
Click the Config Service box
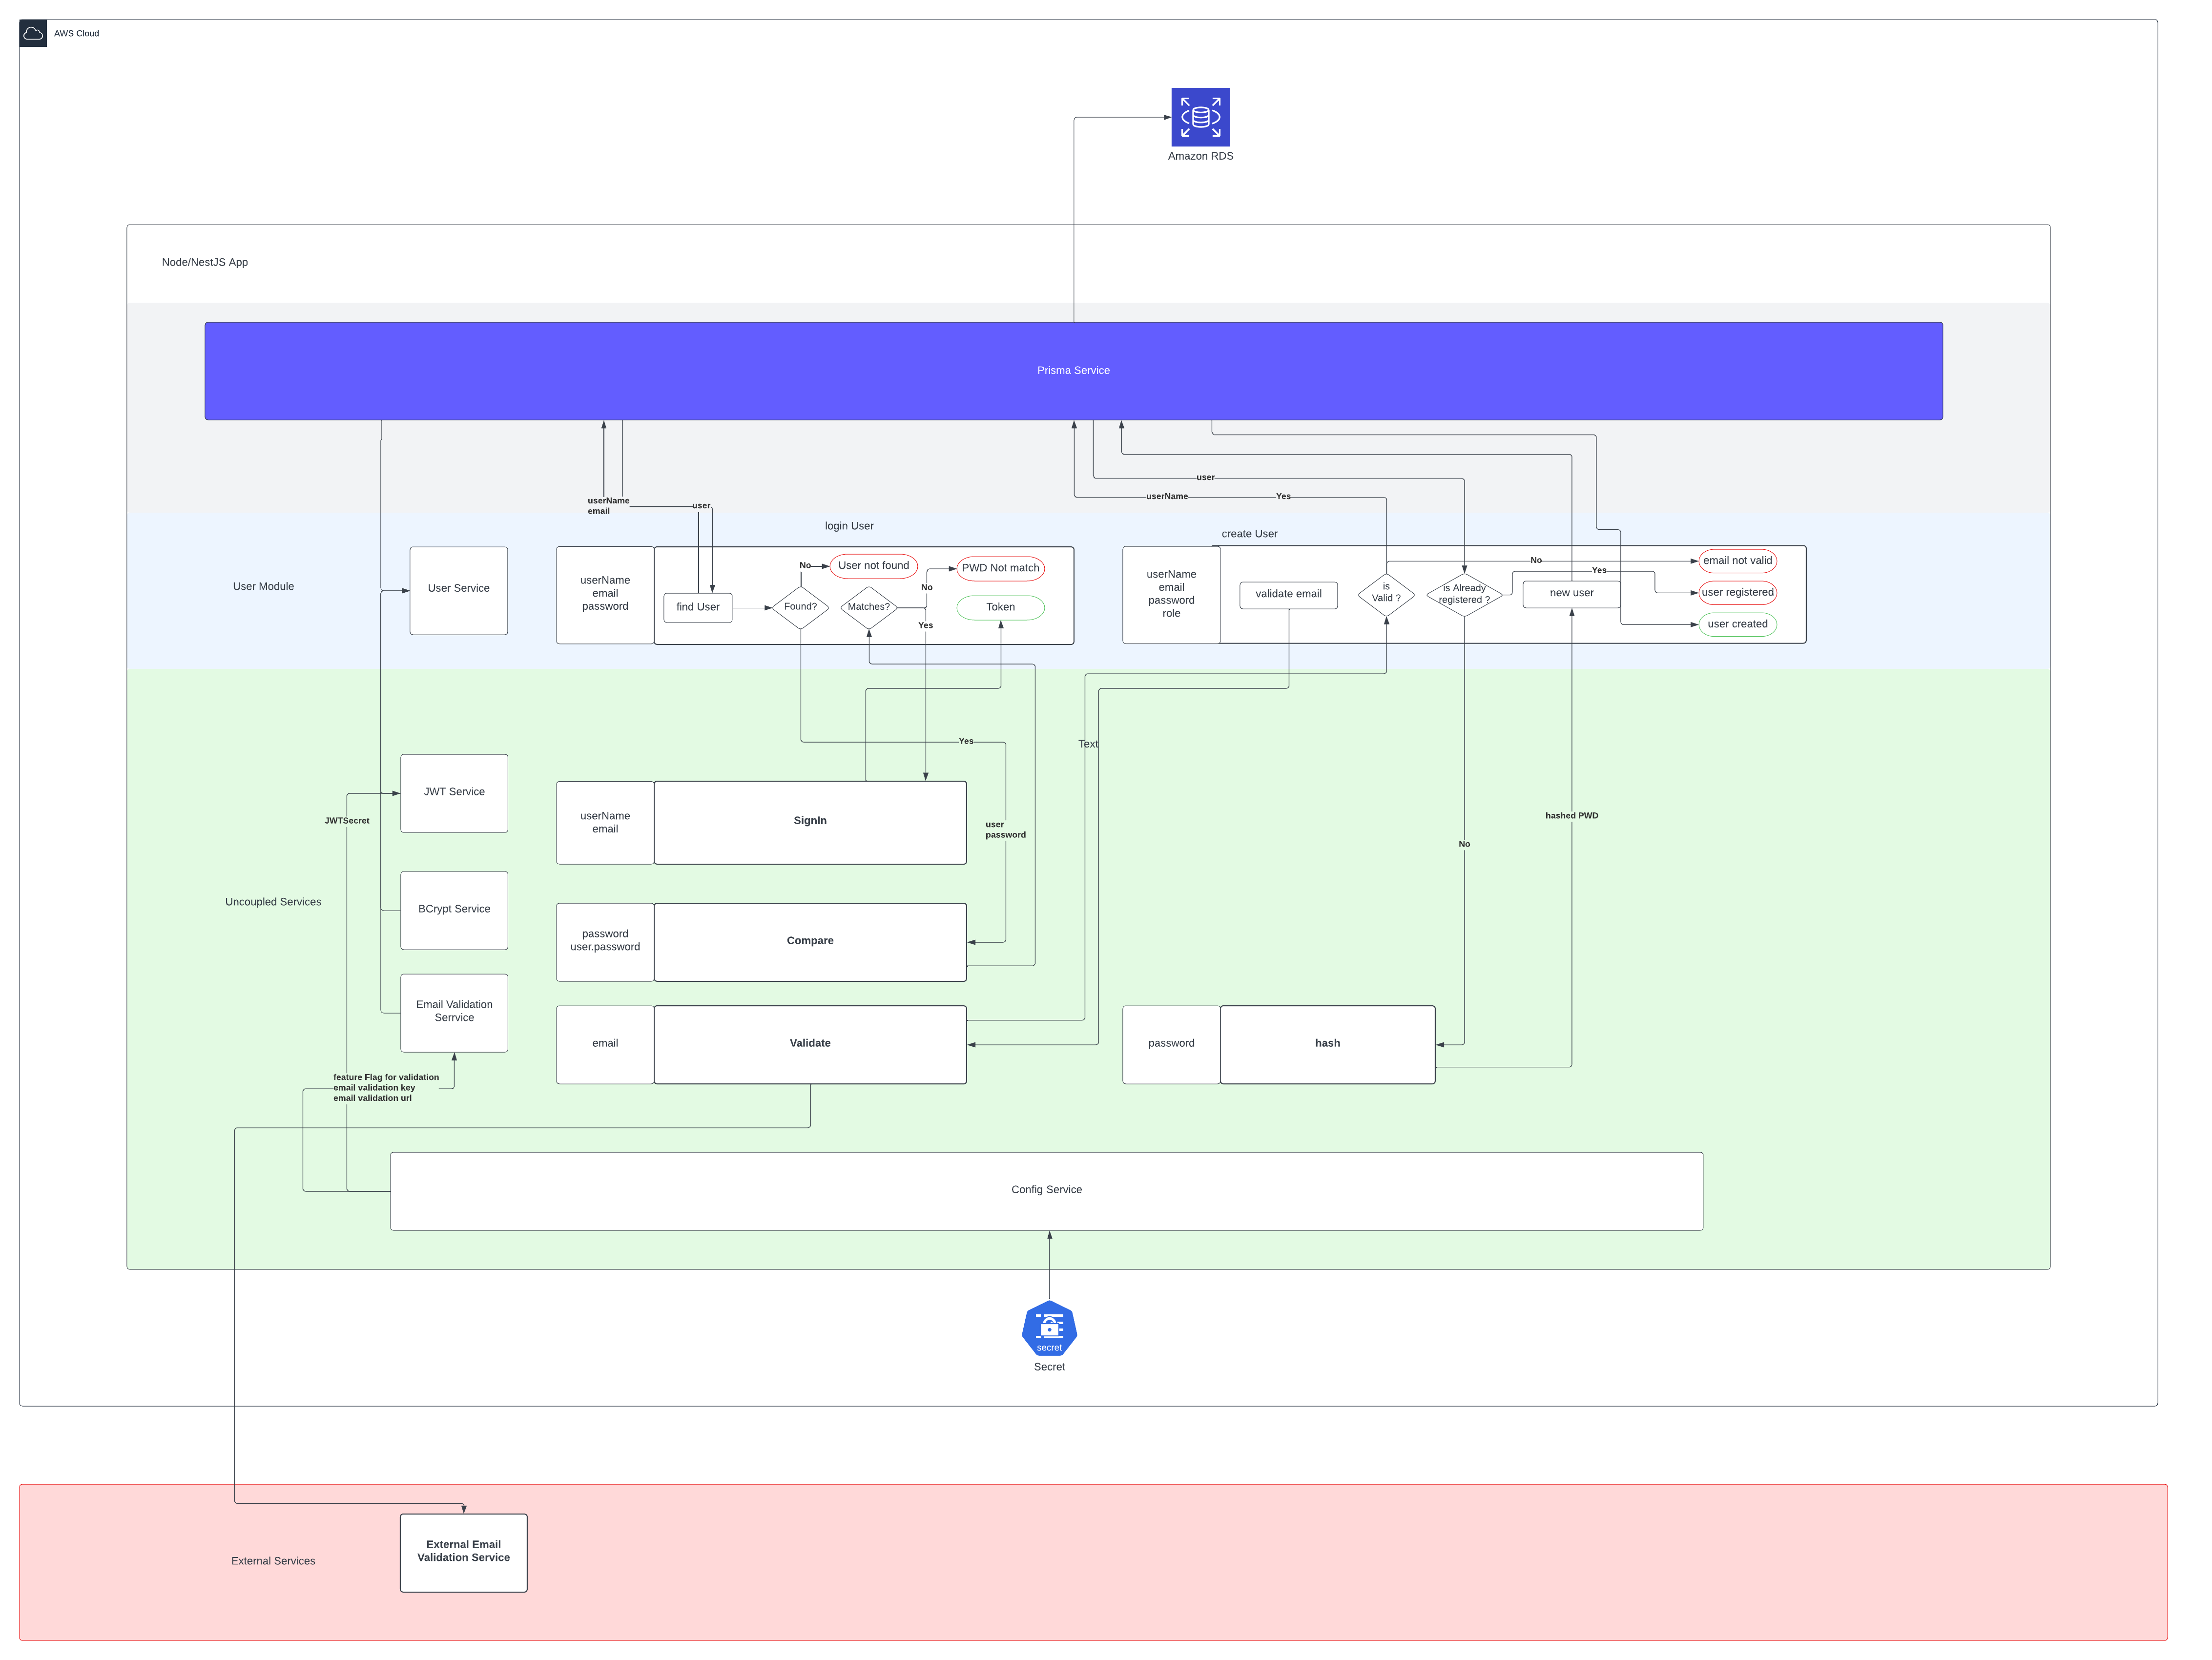coord(1046,1190)
